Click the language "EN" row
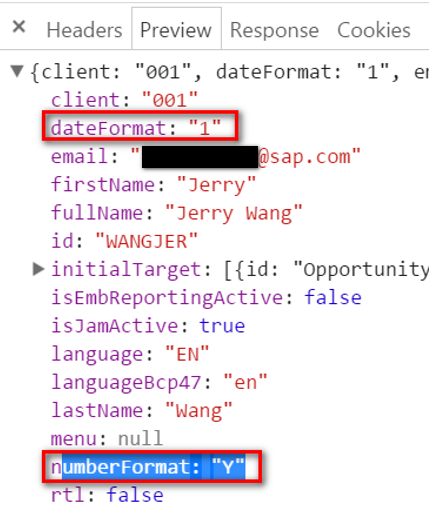Image resolution: width=435 pixels, height=517 pixels. point(130,354)
